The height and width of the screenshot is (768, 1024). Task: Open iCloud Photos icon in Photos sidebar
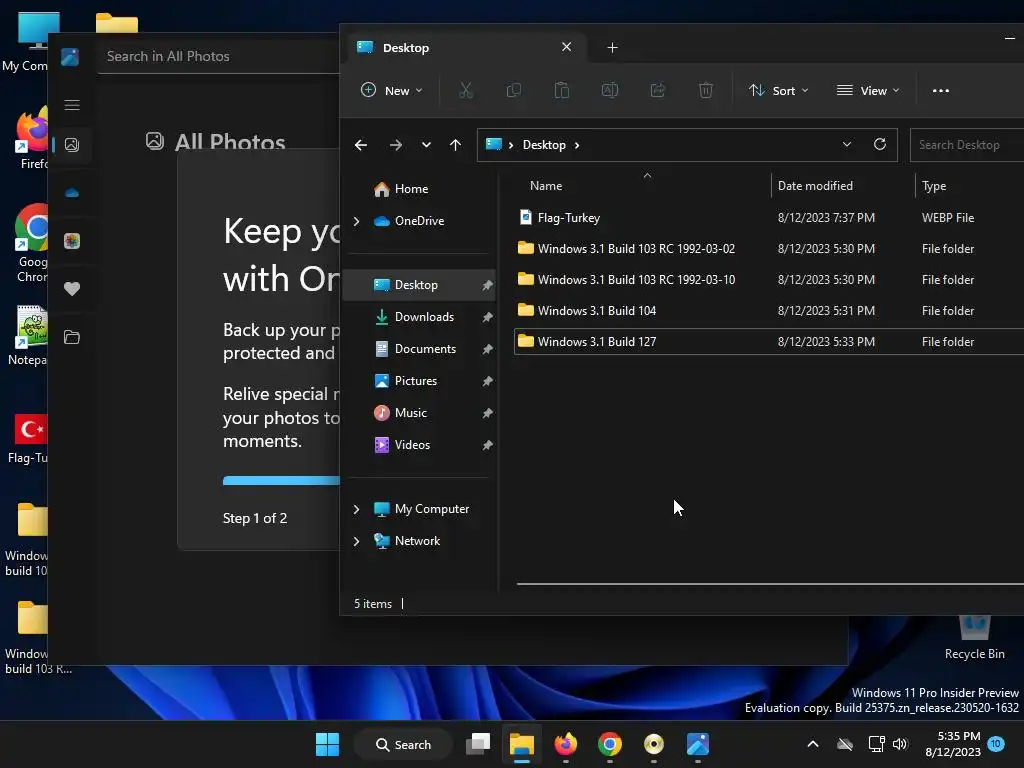click(x=72, y=241)
